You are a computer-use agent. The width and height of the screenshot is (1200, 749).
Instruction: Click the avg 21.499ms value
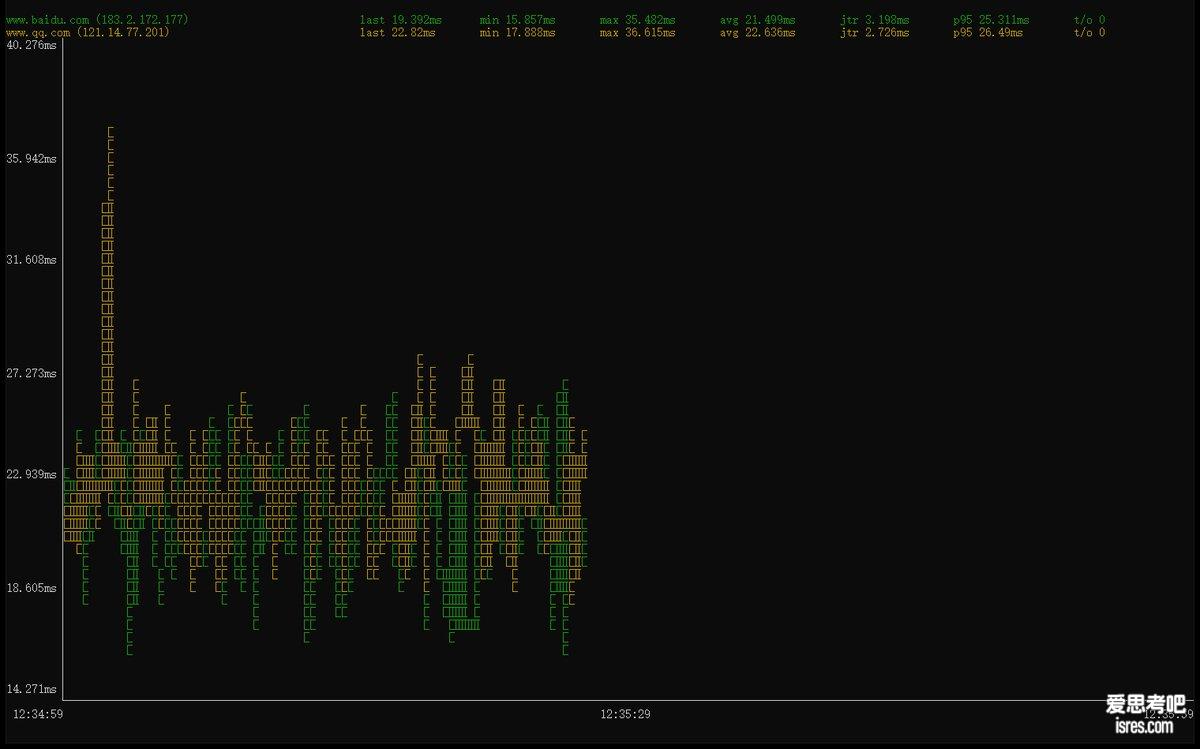coord(758,20)
